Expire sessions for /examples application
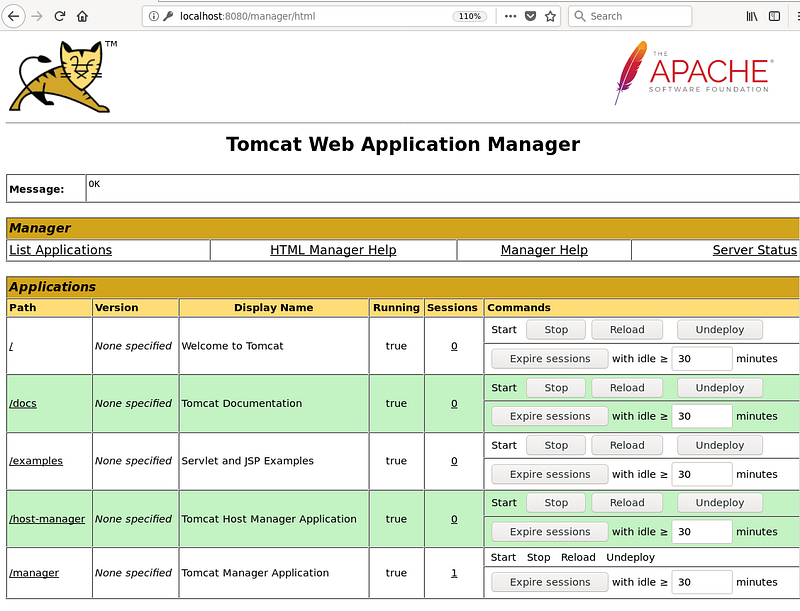The width and height of the screenshot is (800, 611). tap(550, 475)
